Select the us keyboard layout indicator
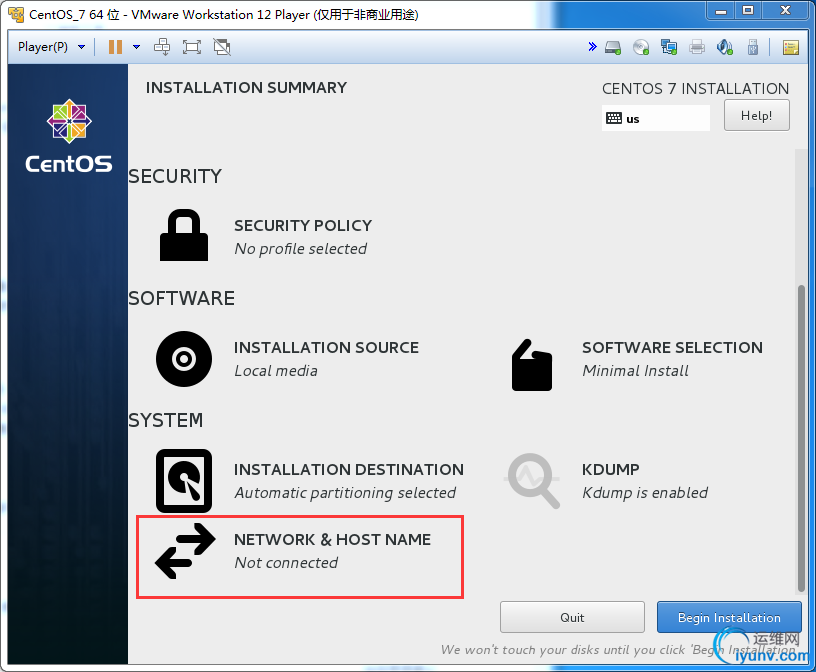This screenshot has width=816, height=672. coord(656,118)
